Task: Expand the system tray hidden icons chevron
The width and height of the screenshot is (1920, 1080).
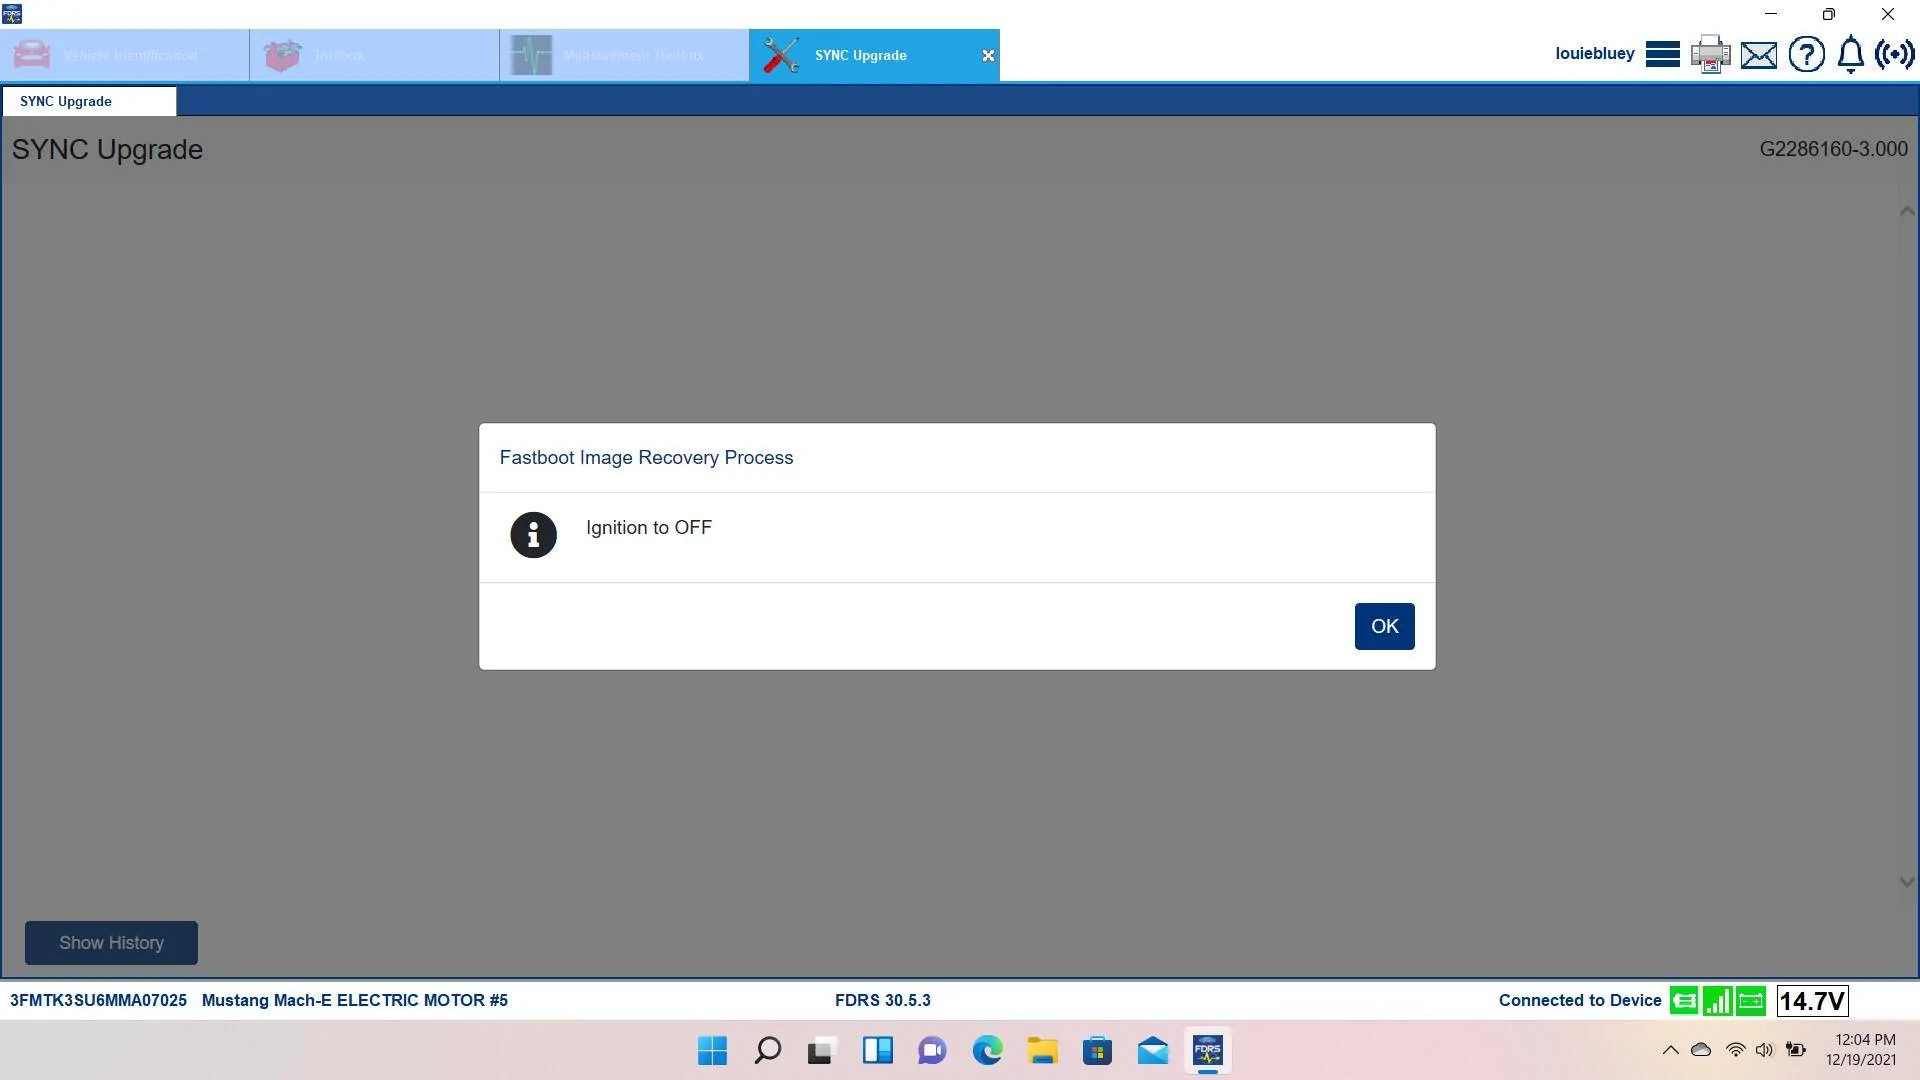Action: click(x=1670, y=1050)
